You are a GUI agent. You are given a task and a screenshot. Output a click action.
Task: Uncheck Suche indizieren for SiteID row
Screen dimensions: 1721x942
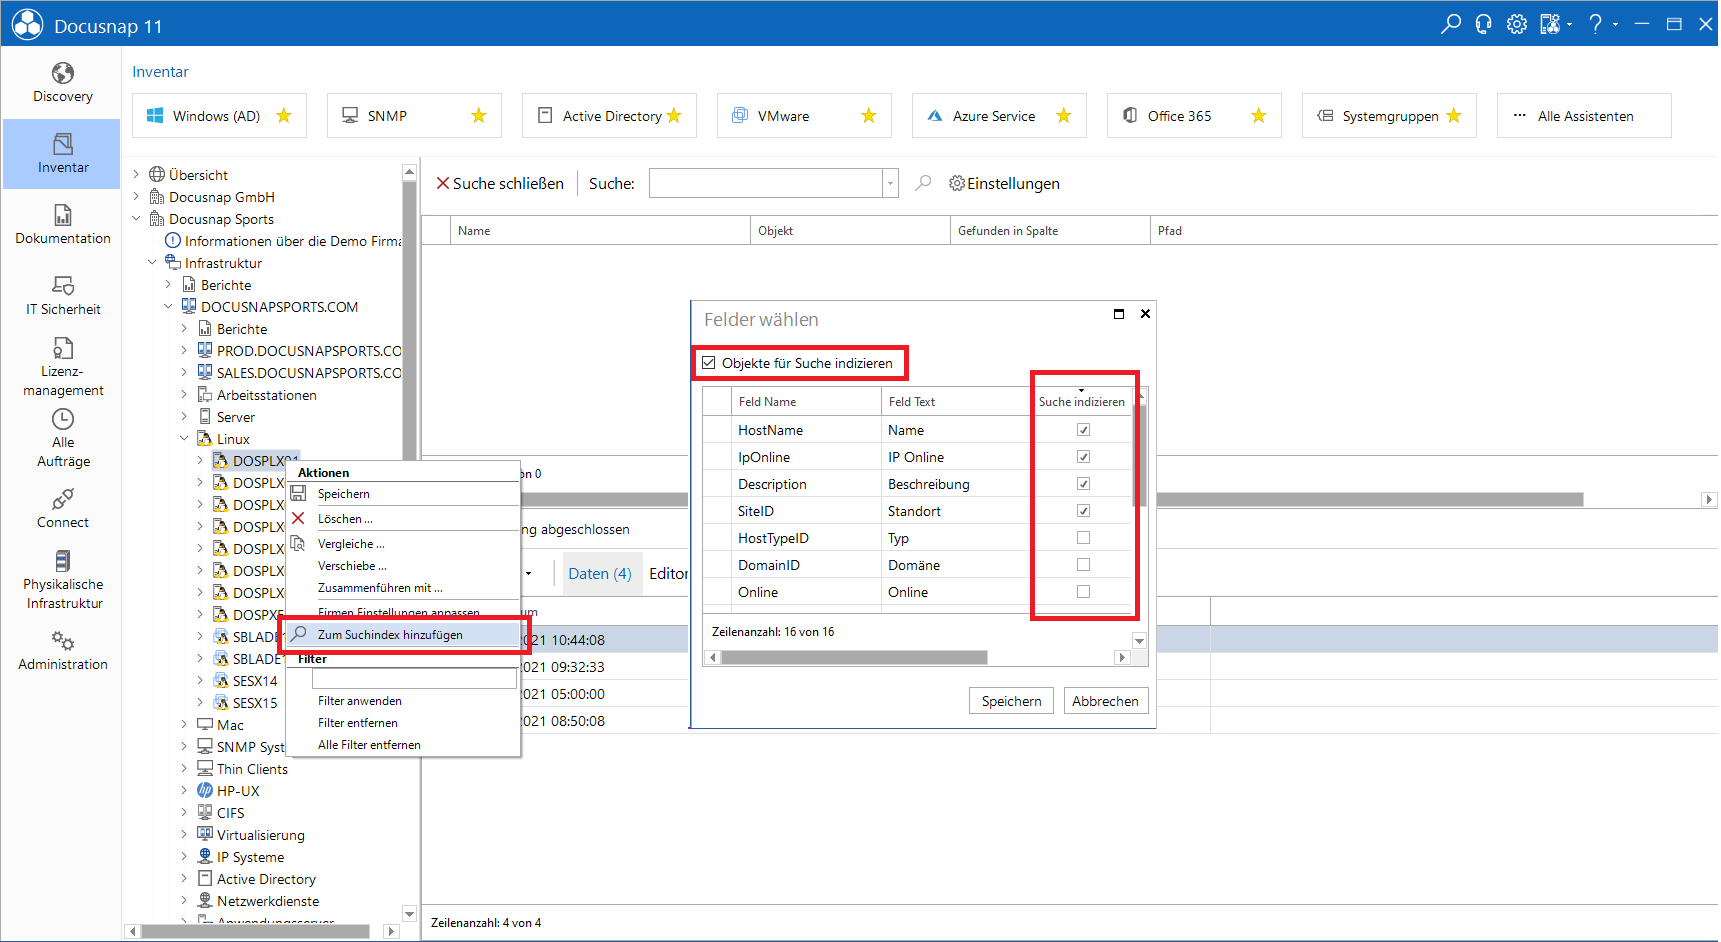[x=1083, y=511]
